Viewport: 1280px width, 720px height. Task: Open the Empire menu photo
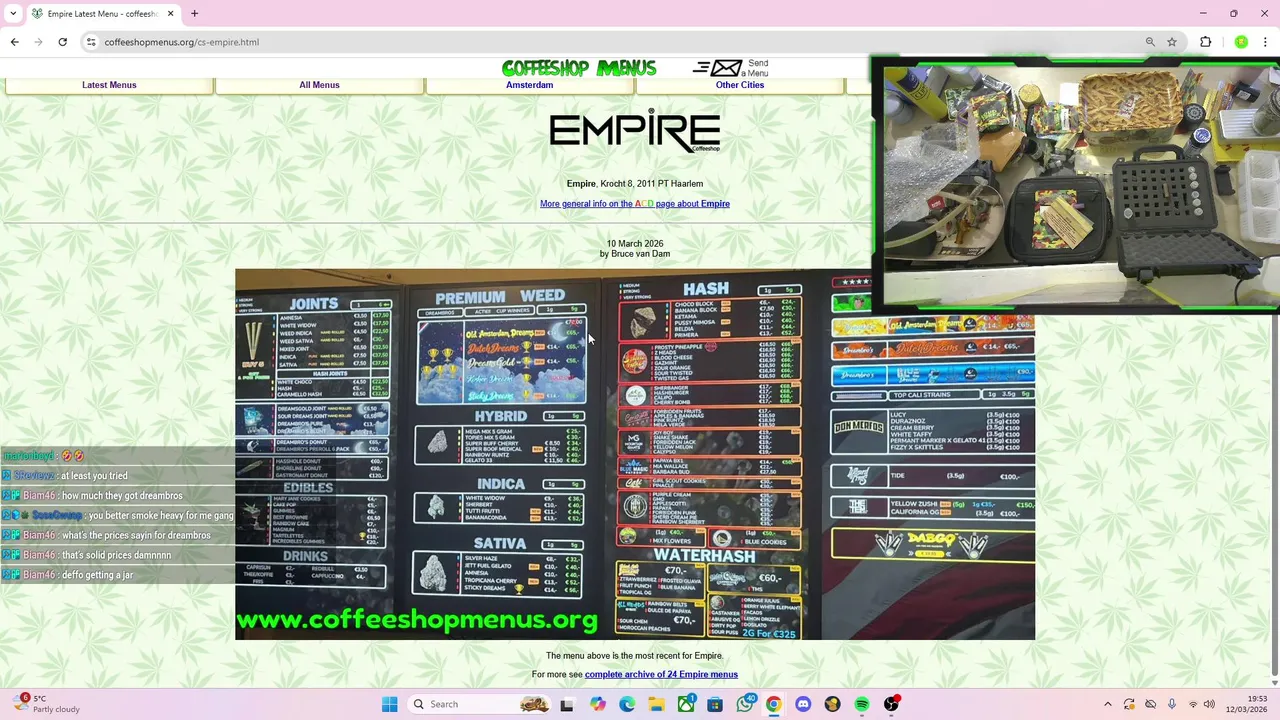[x=635, y=454]
